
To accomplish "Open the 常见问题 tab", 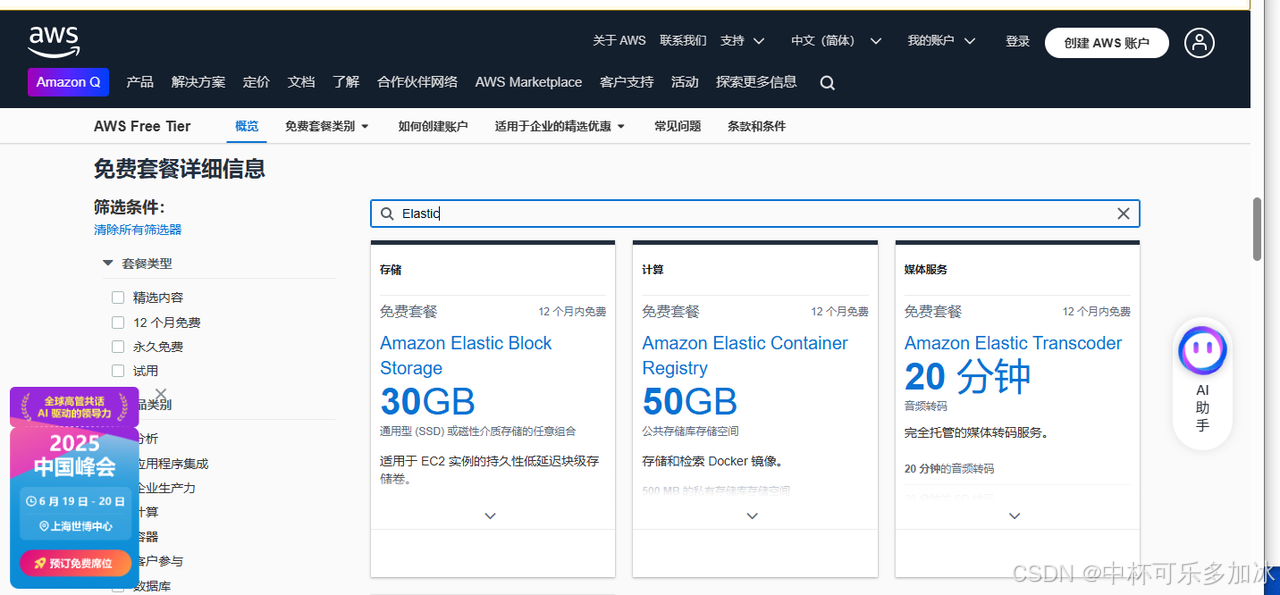I will click(677, 126).
